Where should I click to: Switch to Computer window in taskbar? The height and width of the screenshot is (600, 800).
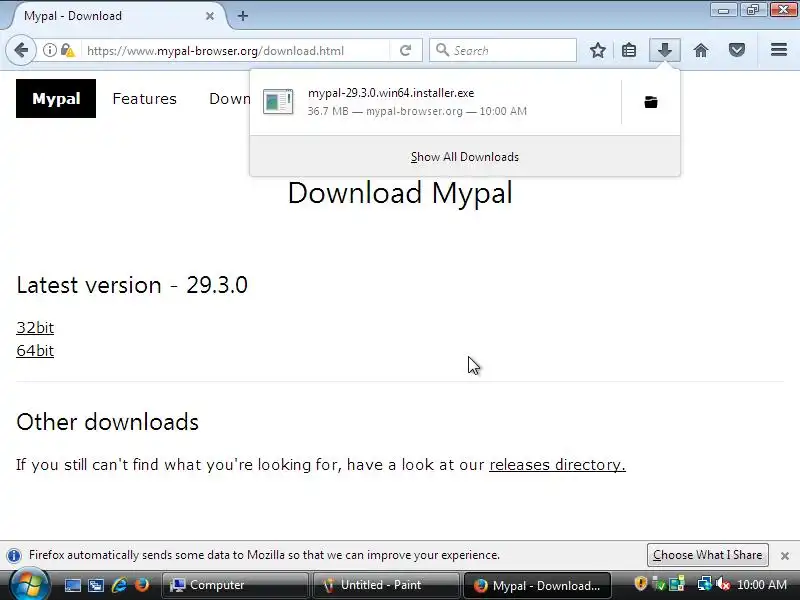(235, 585)
